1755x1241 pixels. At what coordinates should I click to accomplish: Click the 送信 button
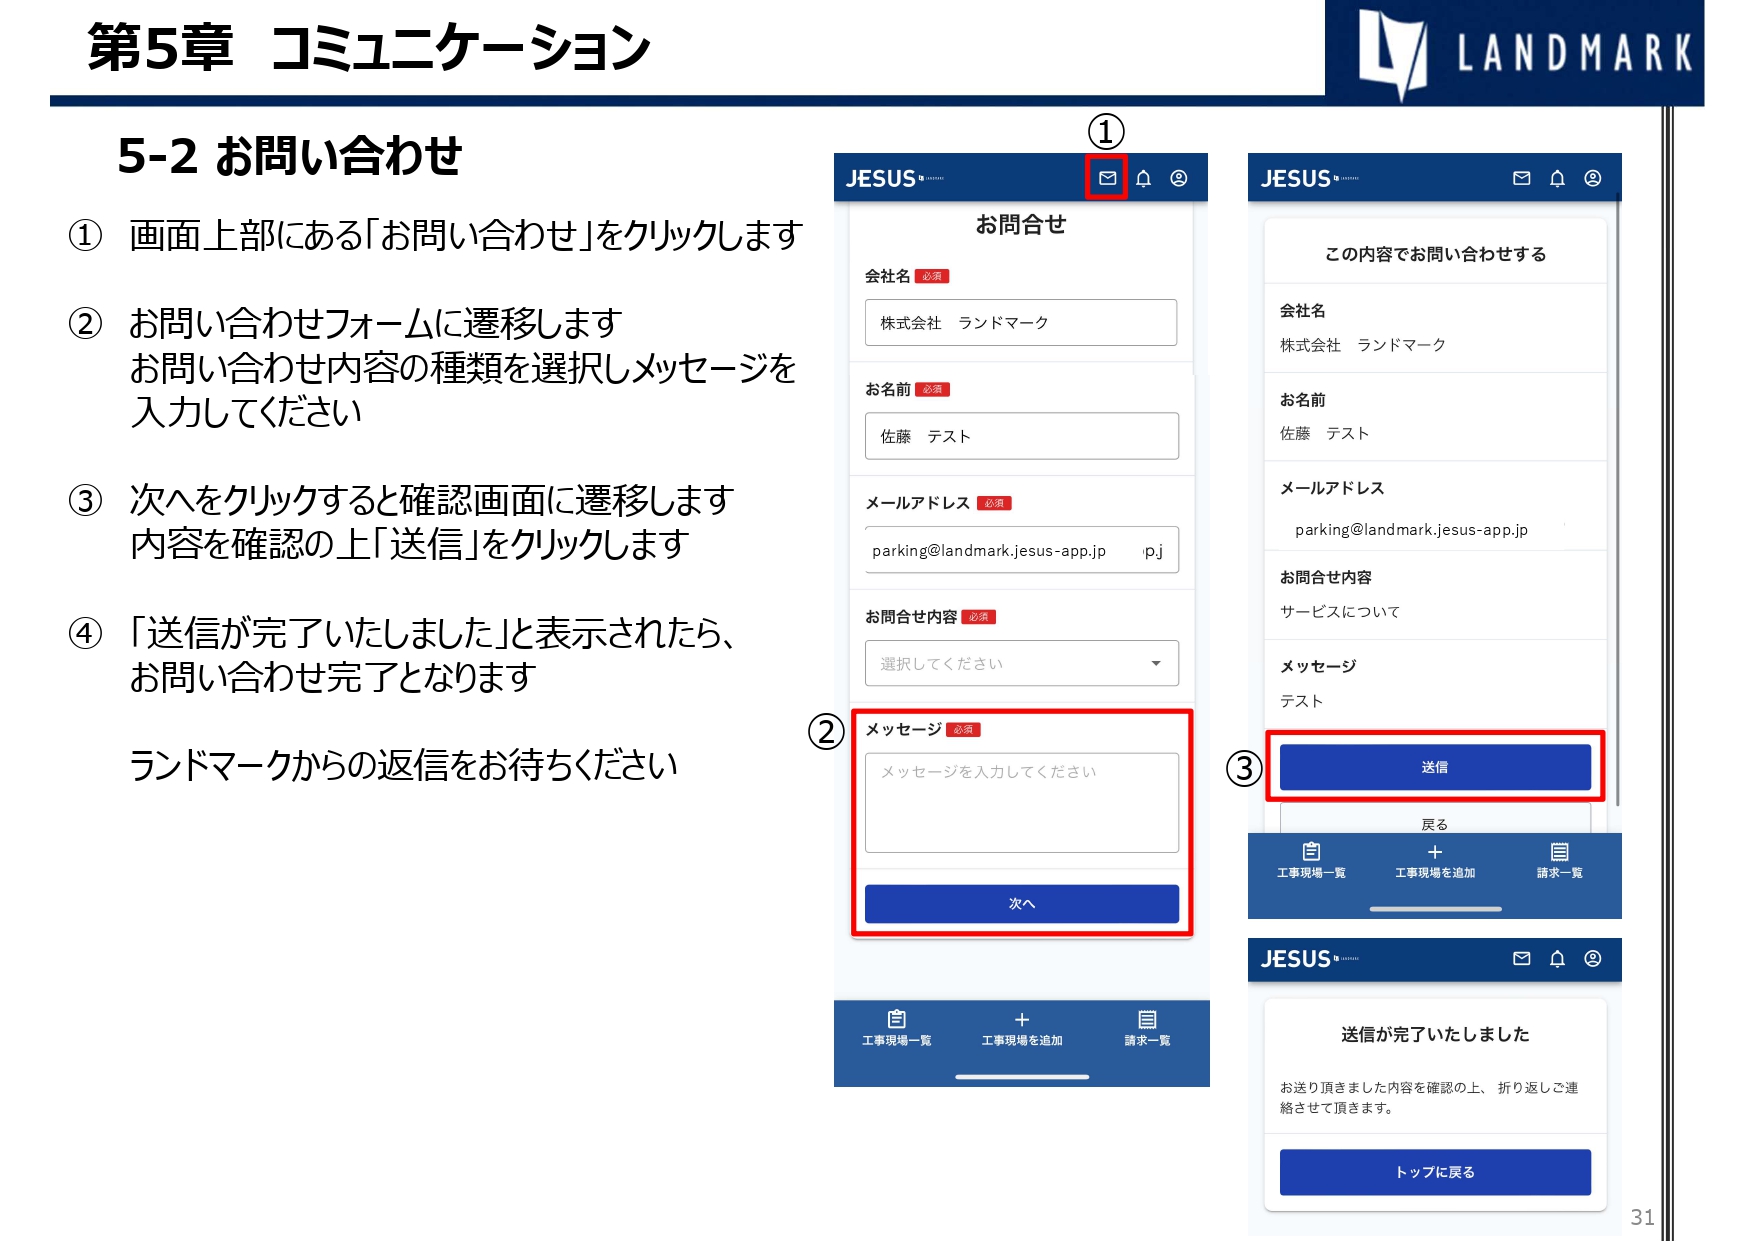1435,767
